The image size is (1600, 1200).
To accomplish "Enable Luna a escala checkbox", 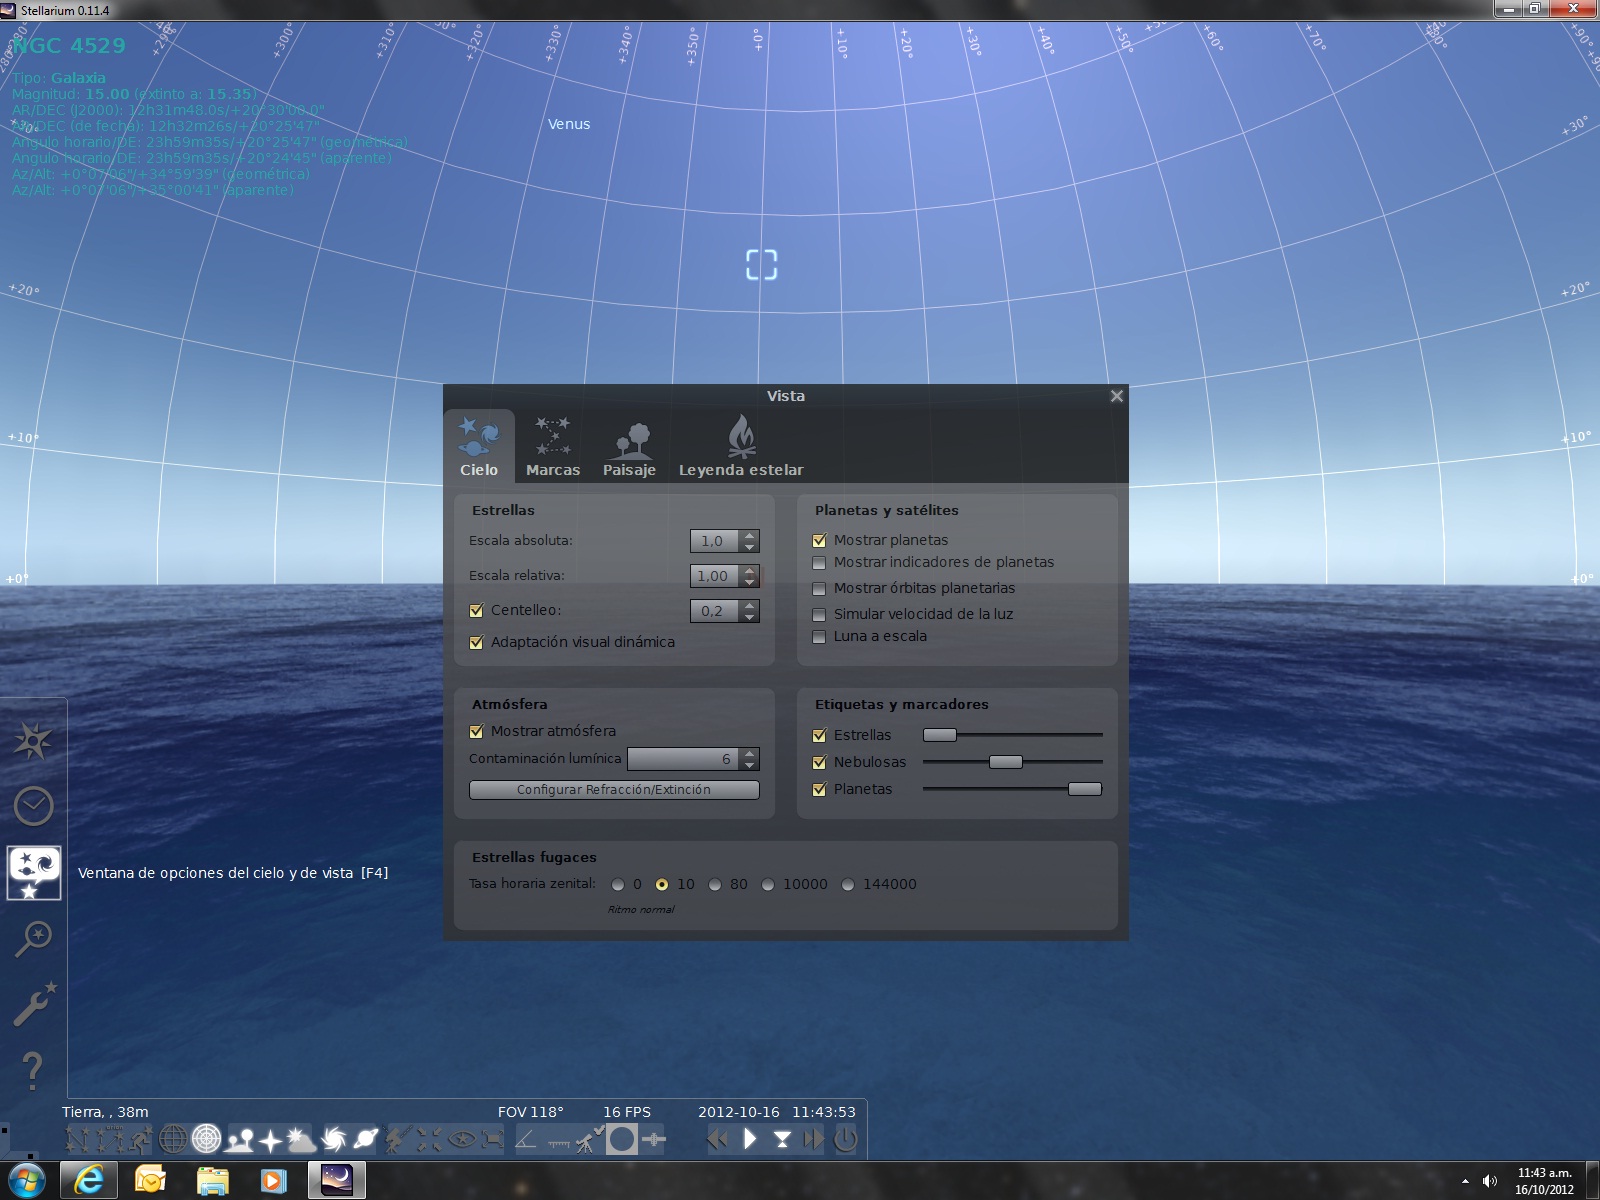I will [x=819, y=636].
